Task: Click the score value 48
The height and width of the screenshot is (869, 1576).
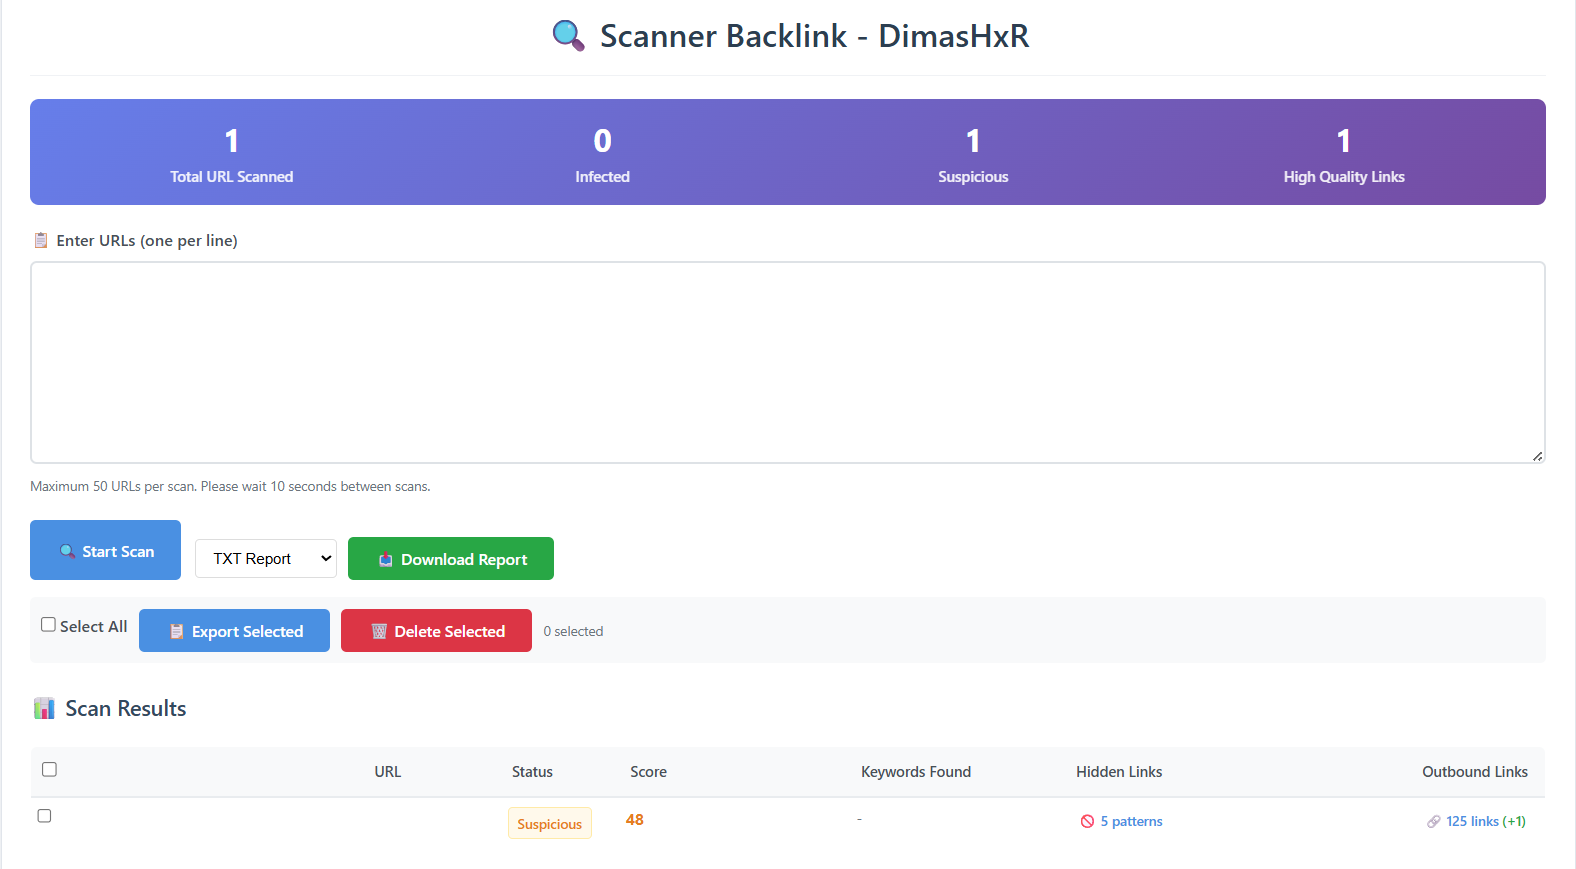Action: (635, 820)
